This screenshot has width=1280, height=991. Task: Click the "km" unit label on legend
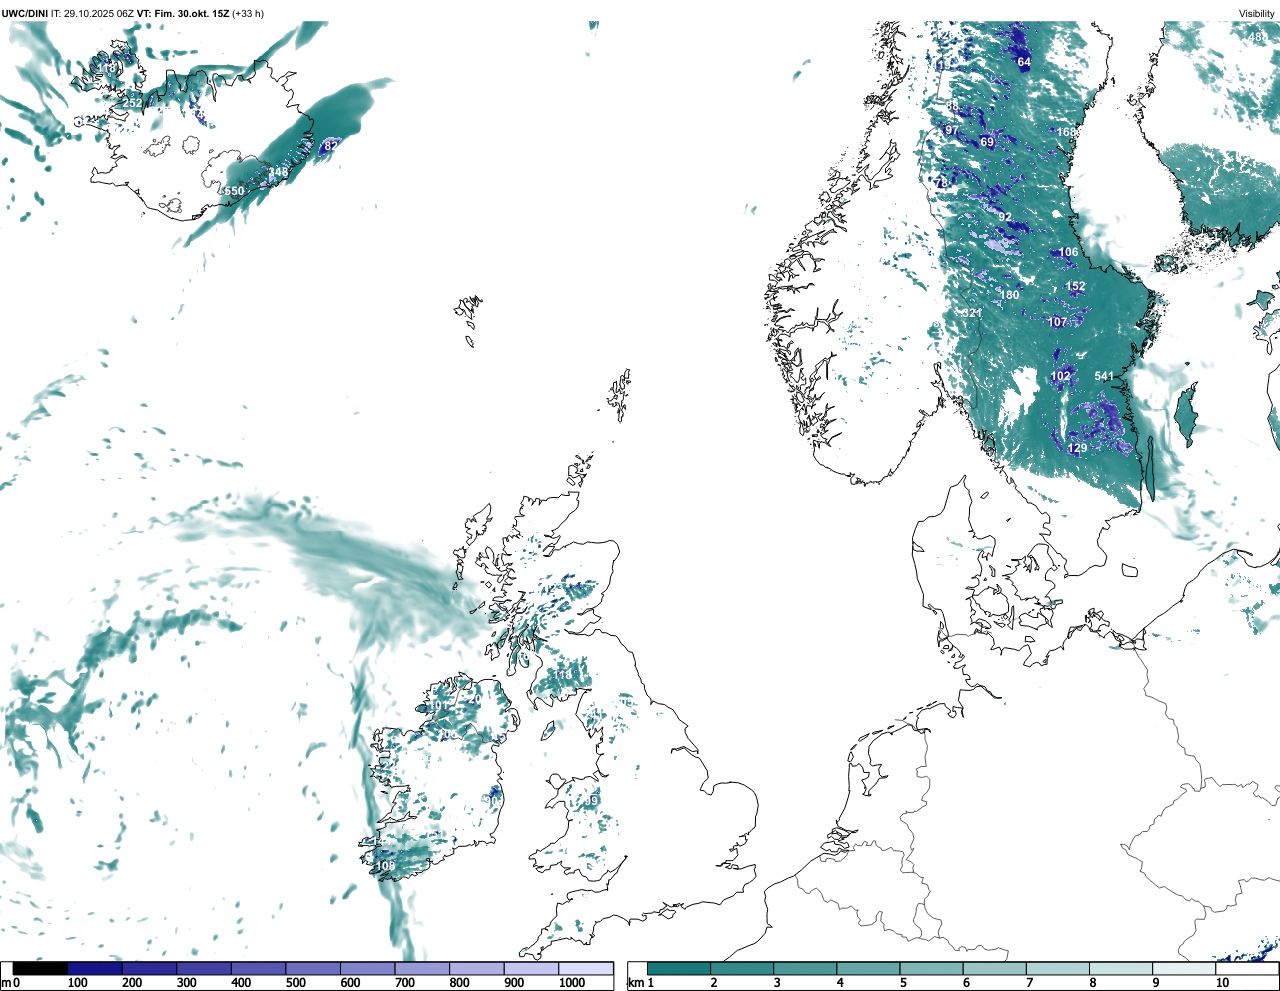click(x=634, y=983)
